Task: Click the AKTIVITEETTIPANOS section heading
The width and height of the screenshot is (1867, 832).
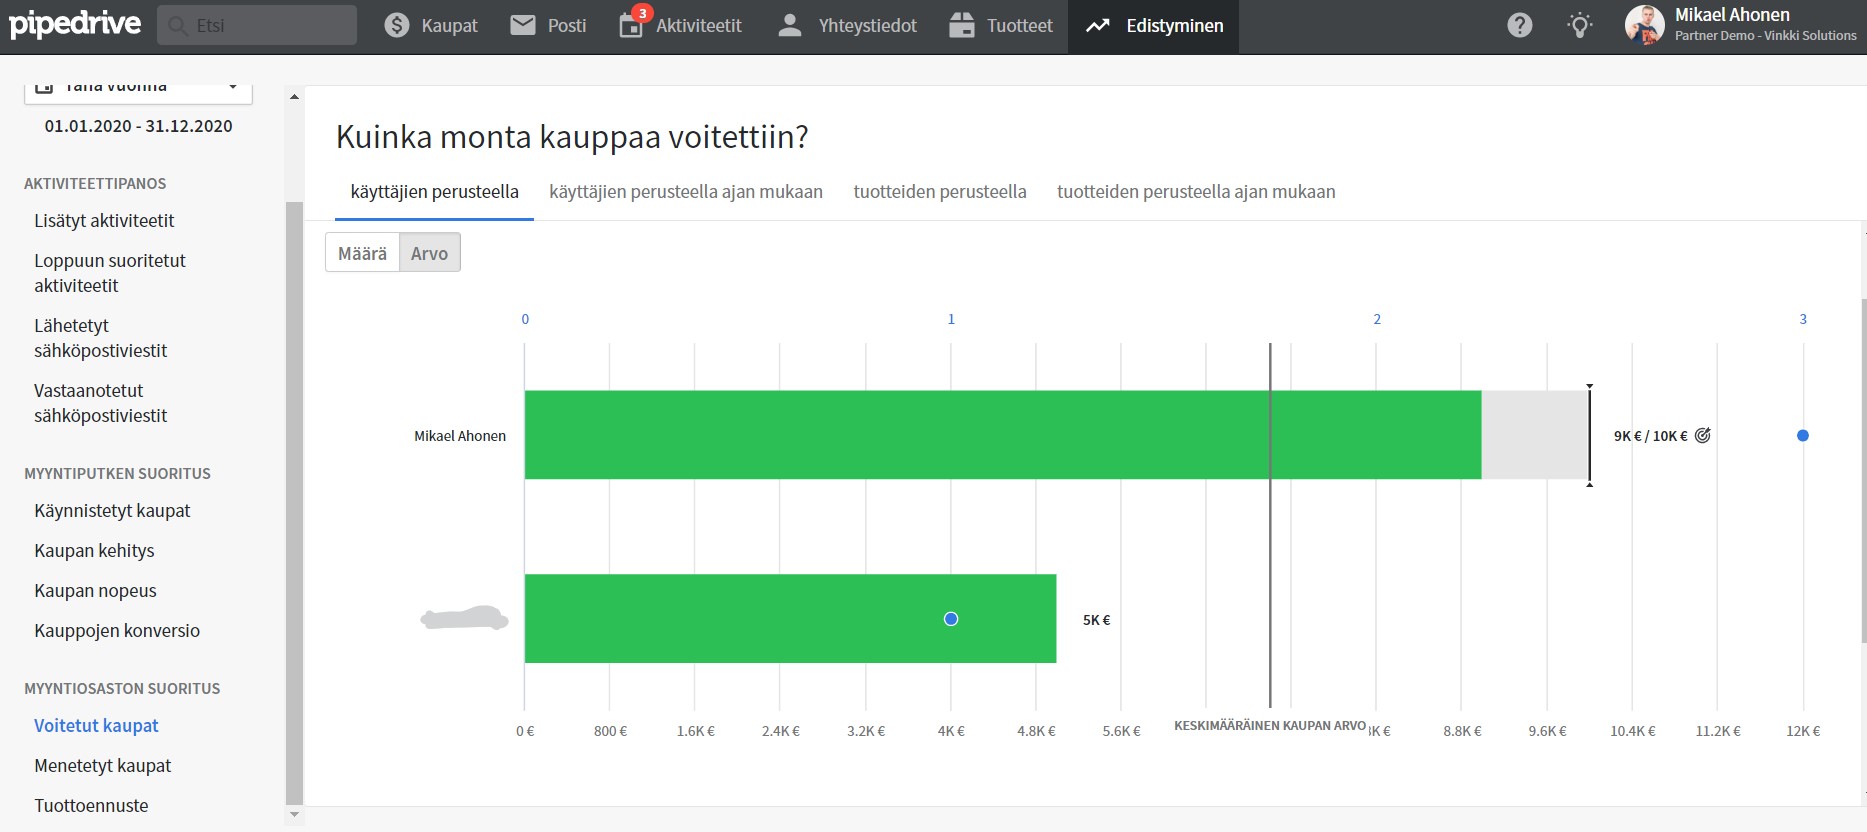Action: click(95, 184)
